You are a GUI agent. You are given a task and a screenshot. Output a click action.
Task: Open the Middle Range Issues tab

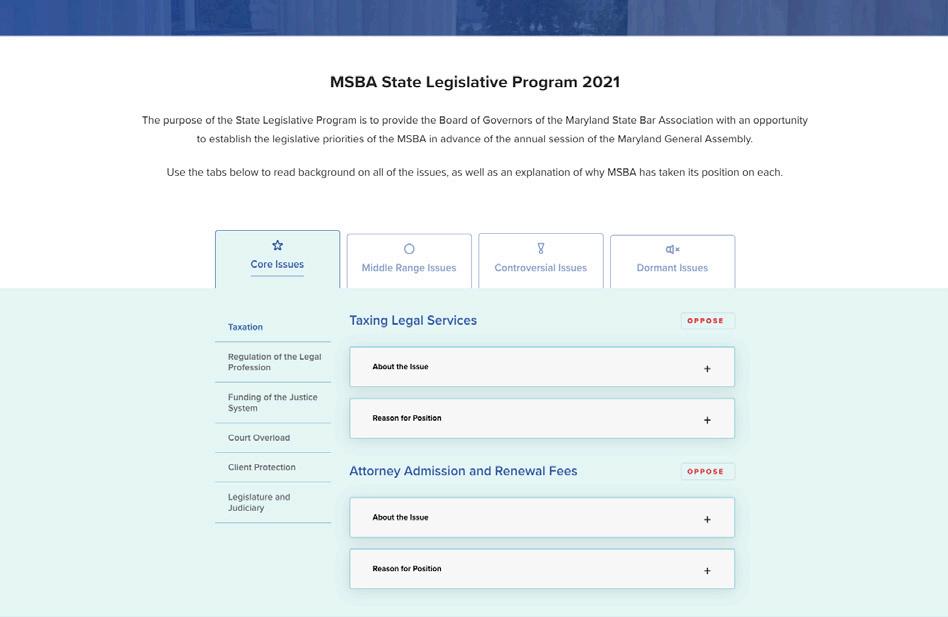pos(409,261)
